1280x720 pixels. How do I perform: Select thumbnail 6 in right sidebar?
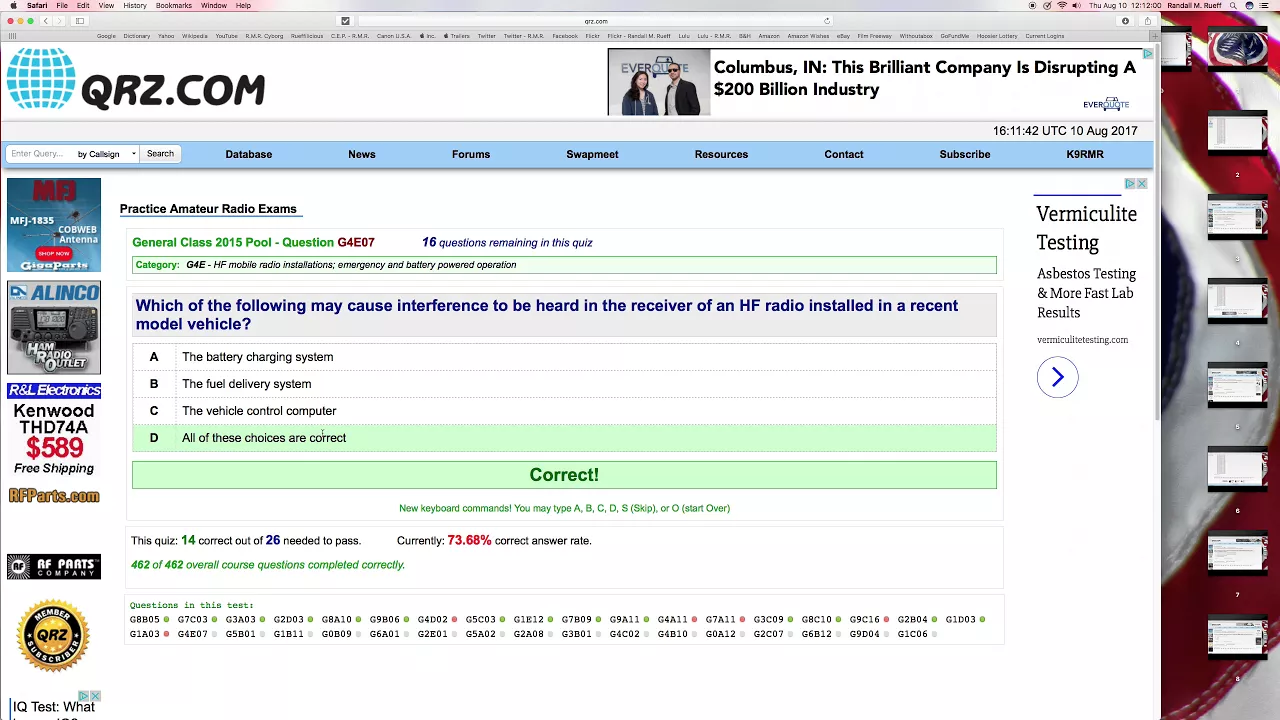pyautogui.click(x=1237, y=470)
